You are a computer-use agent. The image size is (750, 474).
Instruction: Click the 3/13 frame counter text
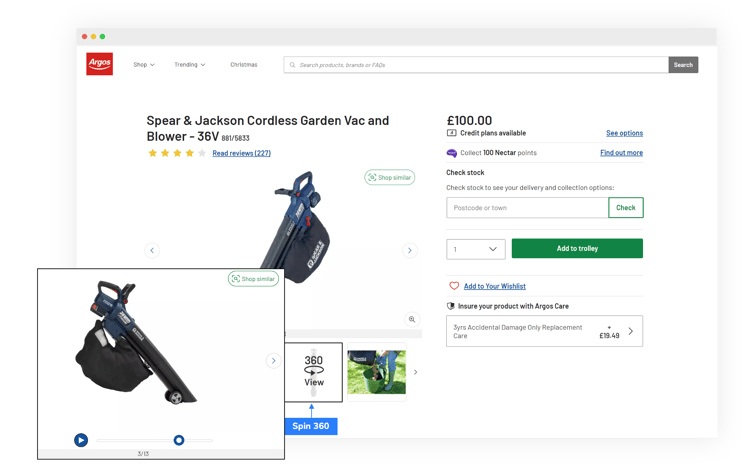tap(143, 453)
